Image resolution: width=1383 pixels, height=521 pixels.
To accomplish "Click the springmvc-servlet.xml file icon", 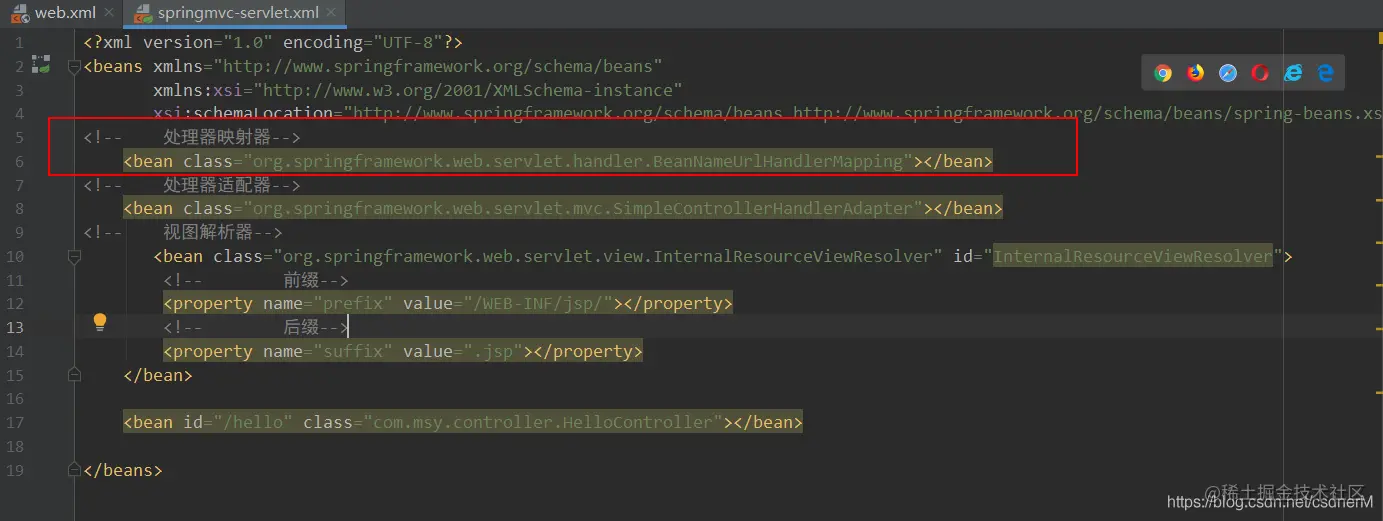I will click(144, 13).
